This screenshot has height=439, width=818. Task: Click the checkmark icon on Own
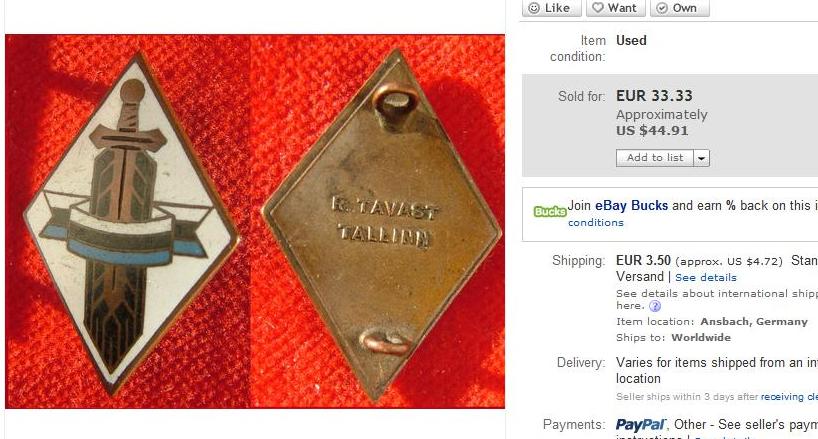click(662, 8)
